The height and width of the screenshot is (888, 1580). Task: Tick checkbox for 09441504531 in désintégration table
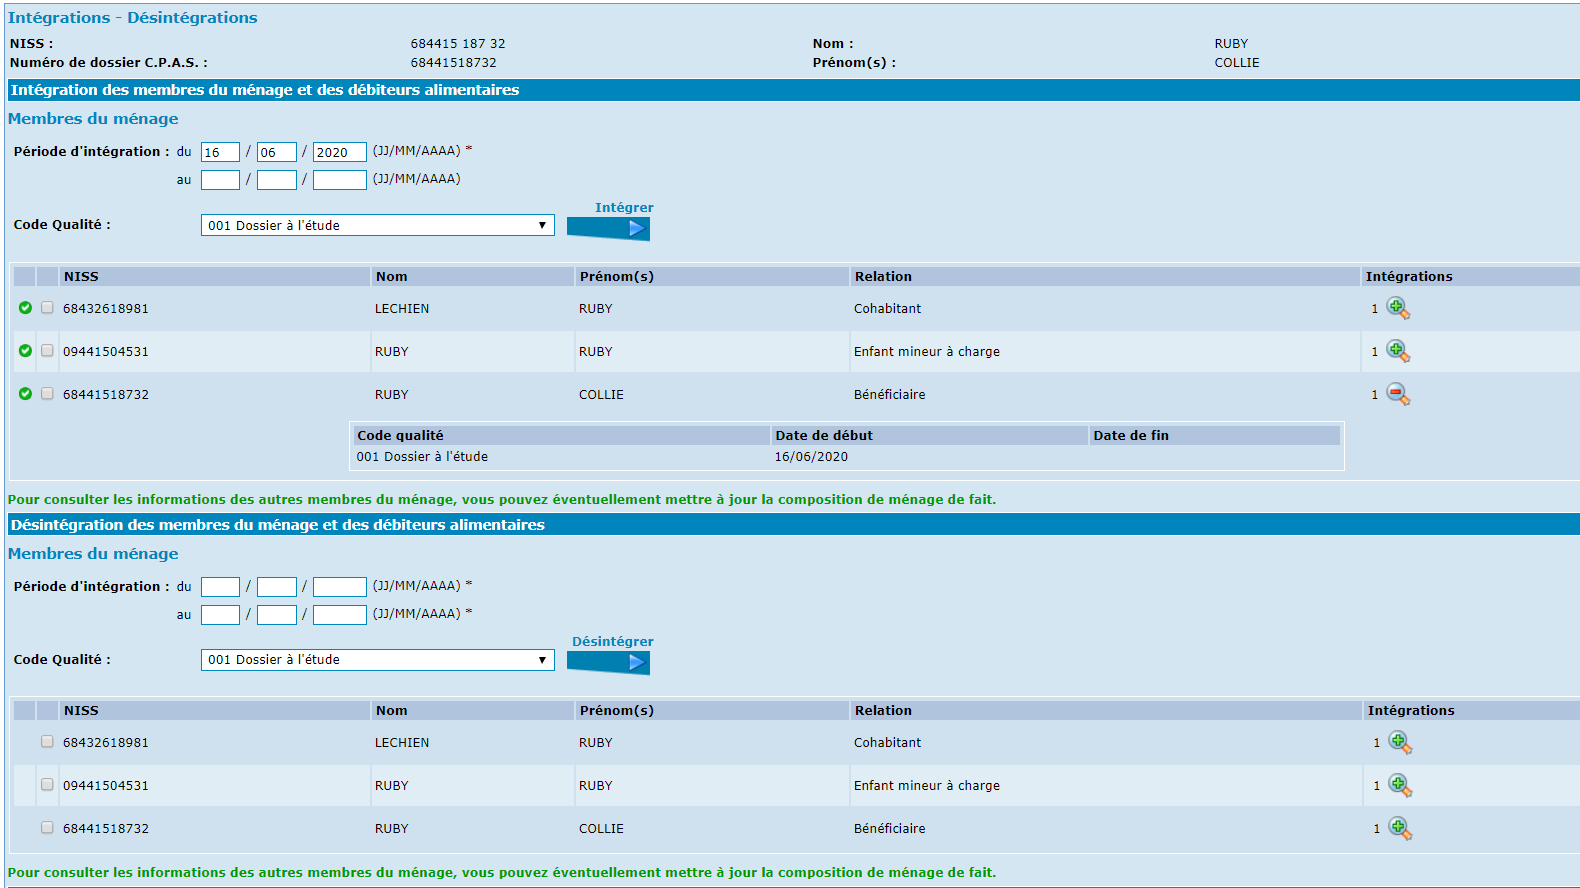click(x=47, y=785)
